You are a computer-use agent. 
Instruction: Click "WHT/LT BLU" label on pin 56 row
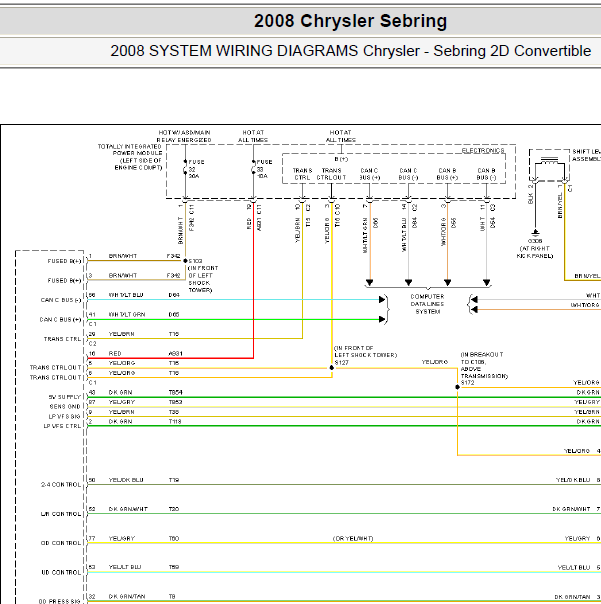point(126,295)
